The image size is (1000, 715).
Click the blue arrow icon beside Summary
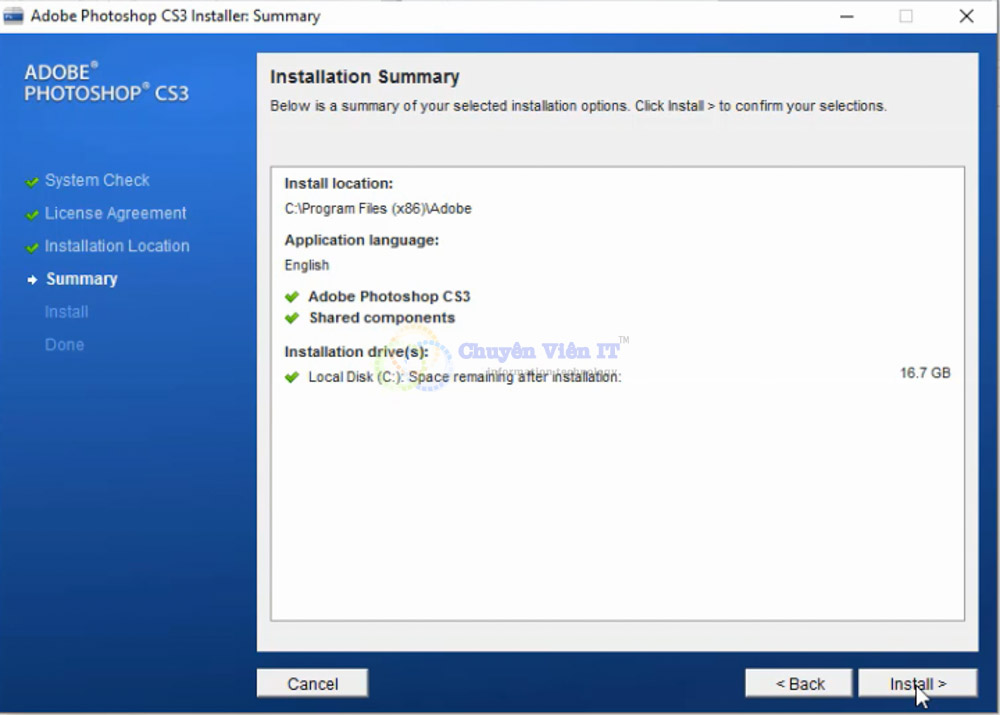(33, 279)
